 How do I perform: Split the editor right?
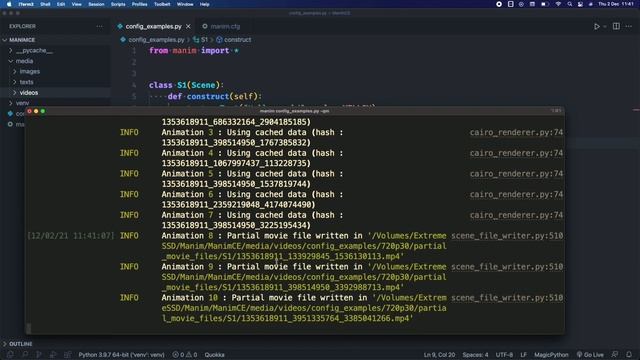coord(616,26)
